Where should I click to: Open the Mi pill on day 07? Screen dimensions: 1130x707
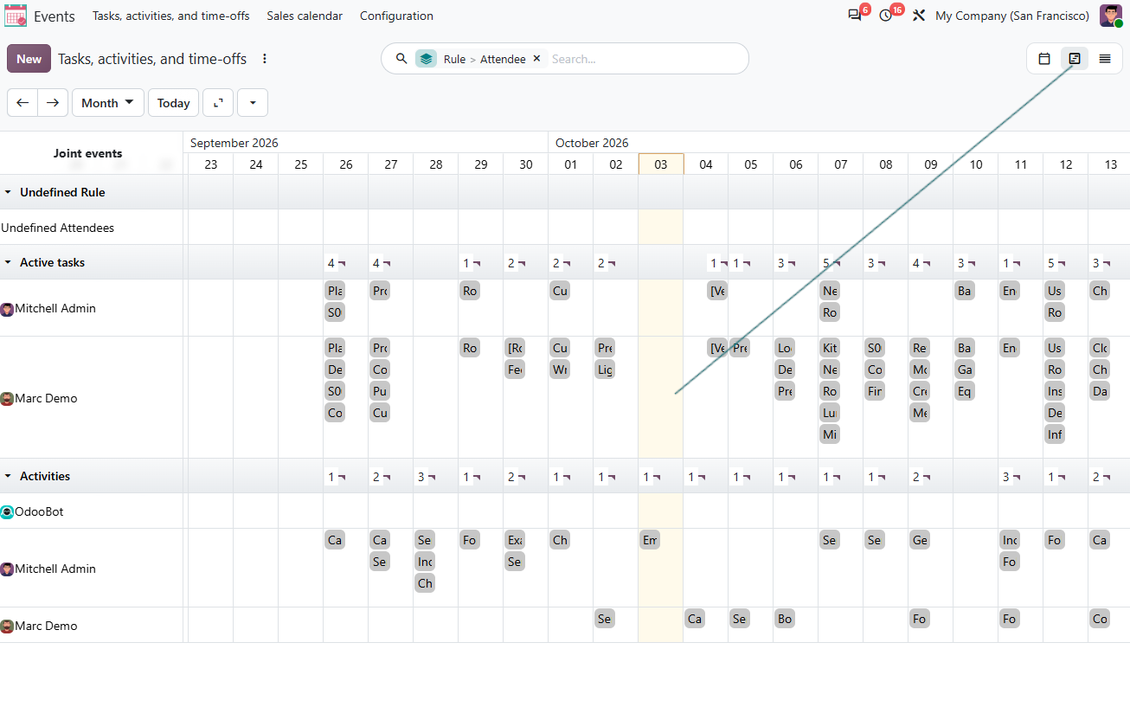point(830,434)
